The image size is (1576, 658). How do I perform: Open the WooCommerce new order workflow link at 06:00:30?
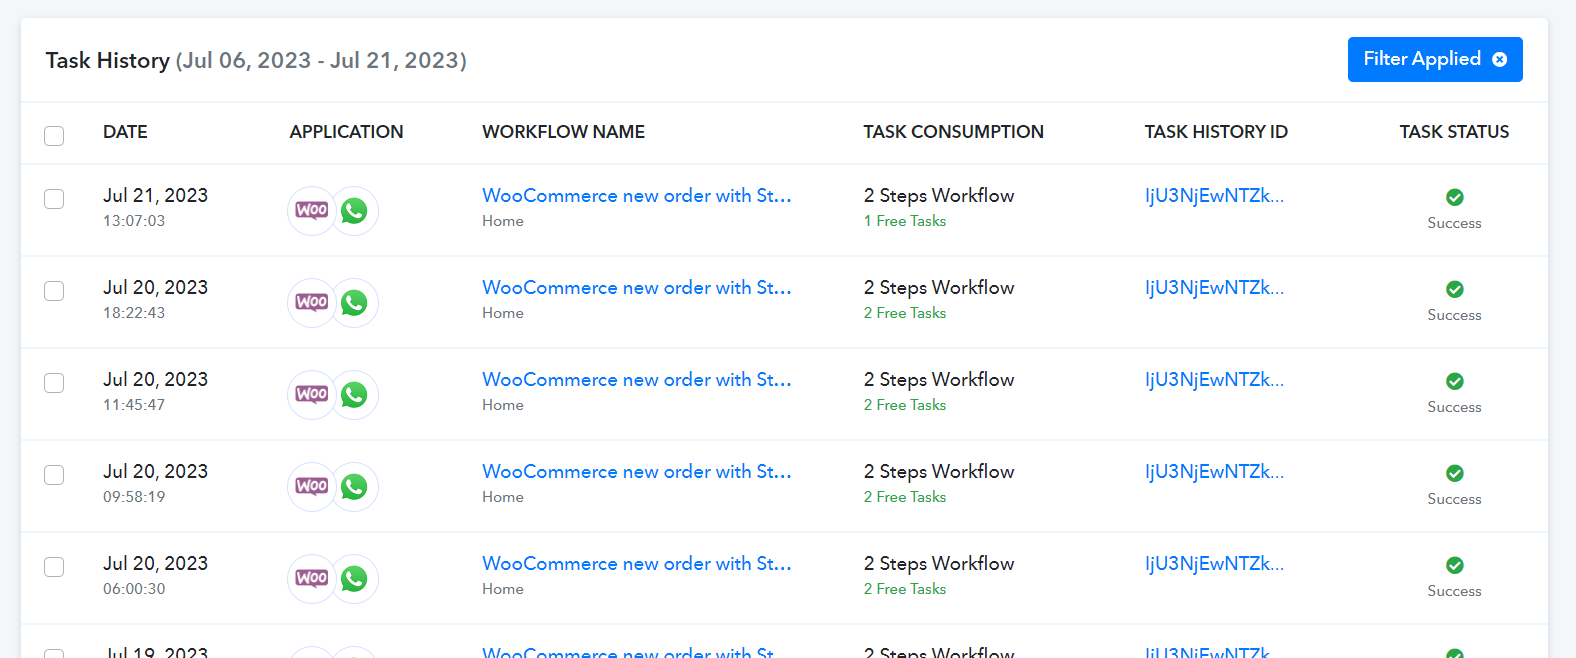[x=637, y=564]
